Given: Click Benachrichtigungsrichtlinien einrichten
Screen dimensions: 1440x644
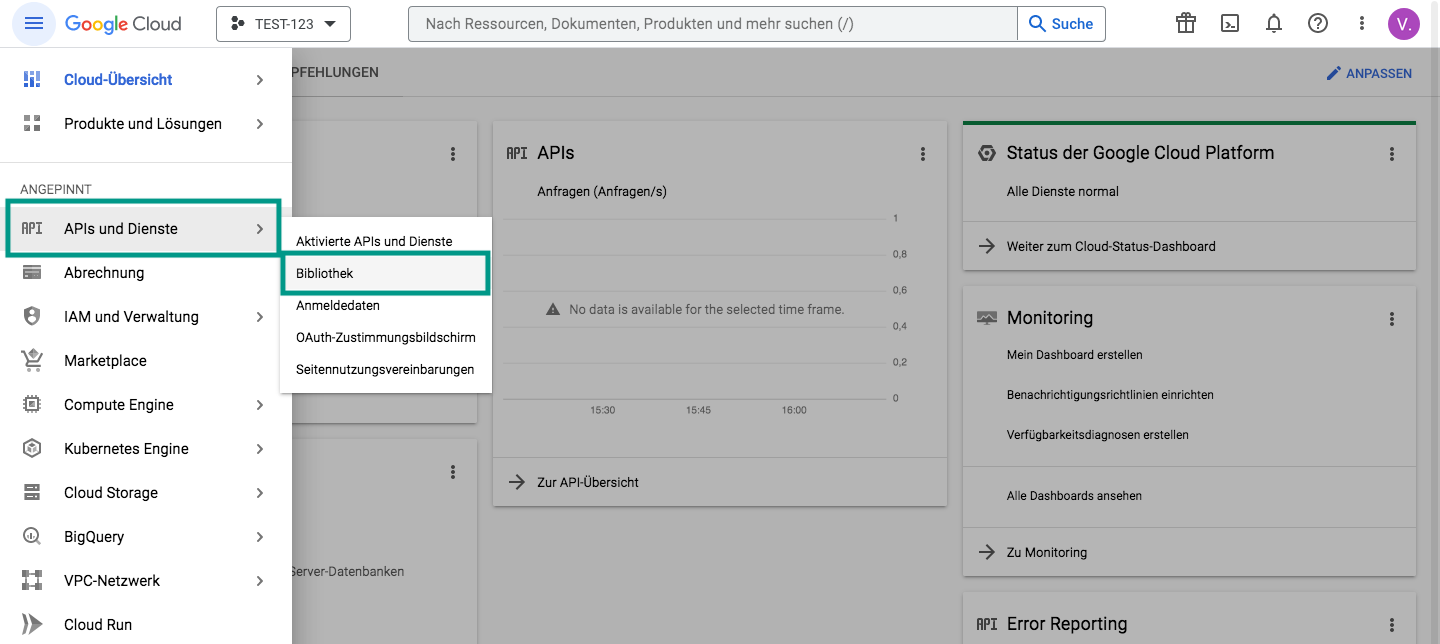Looking at the screenshot, I should click(x=1110, y=395).
